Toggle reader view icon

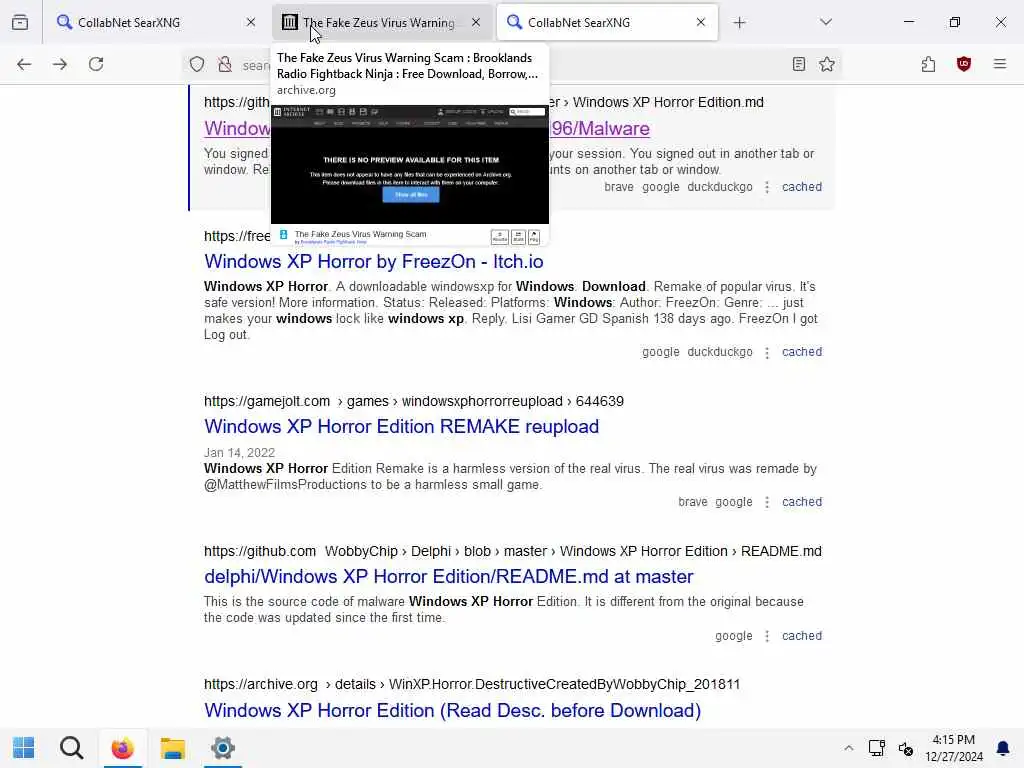(x=799, y=64)
